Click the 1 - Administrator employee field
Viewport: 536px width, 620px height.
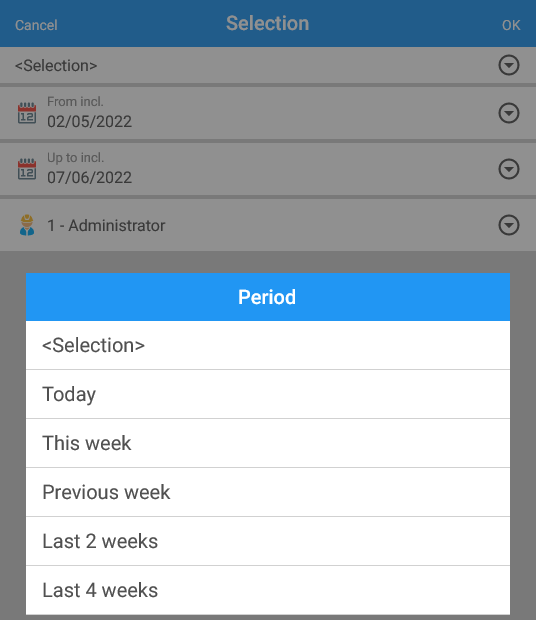tap(268, 225)
